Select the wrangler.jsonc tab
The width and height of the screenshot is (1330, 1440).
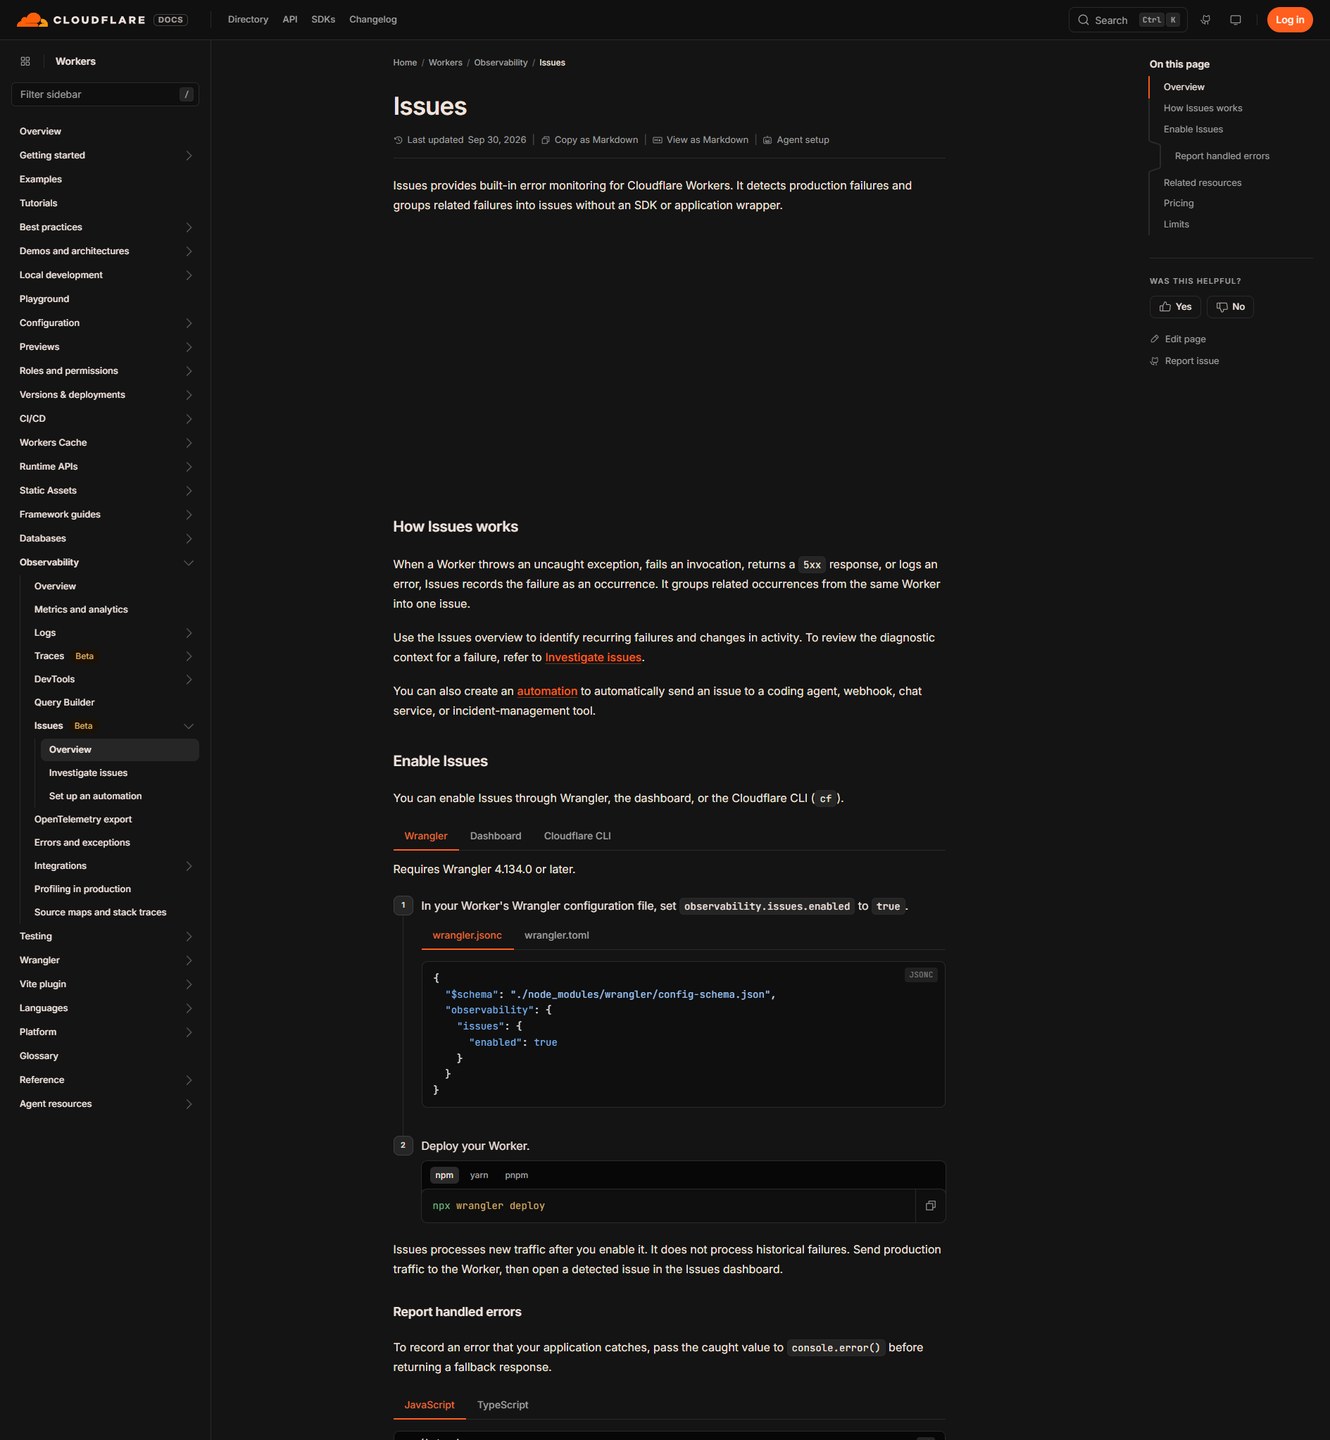(467, 936)
